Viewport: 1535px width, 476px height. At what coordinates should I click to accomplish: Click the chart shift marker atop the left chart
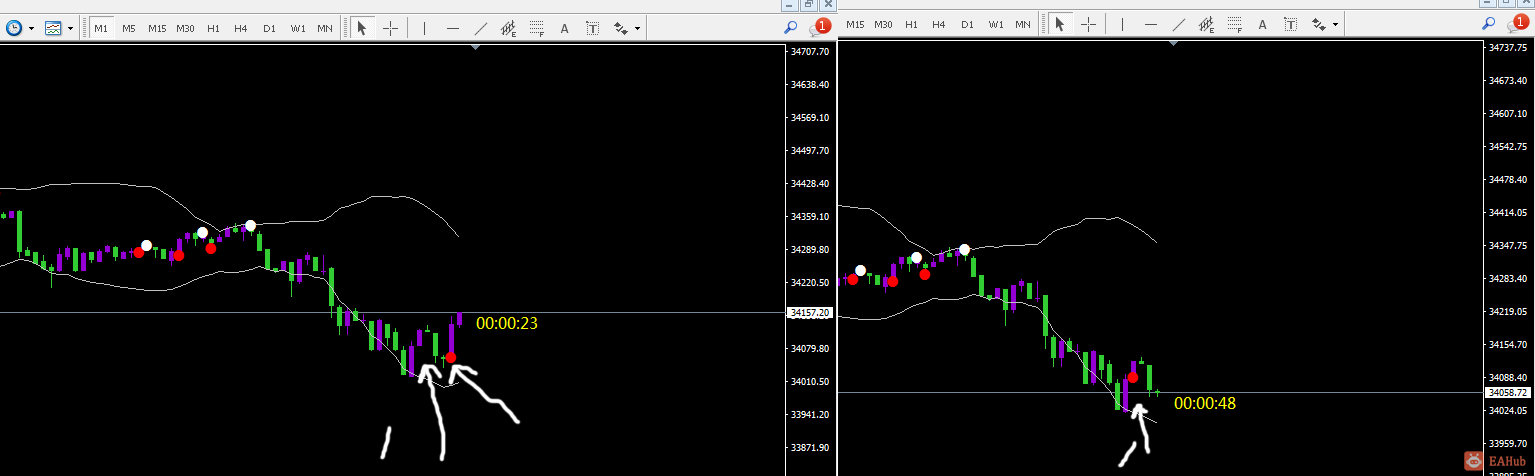coord(475,46)
